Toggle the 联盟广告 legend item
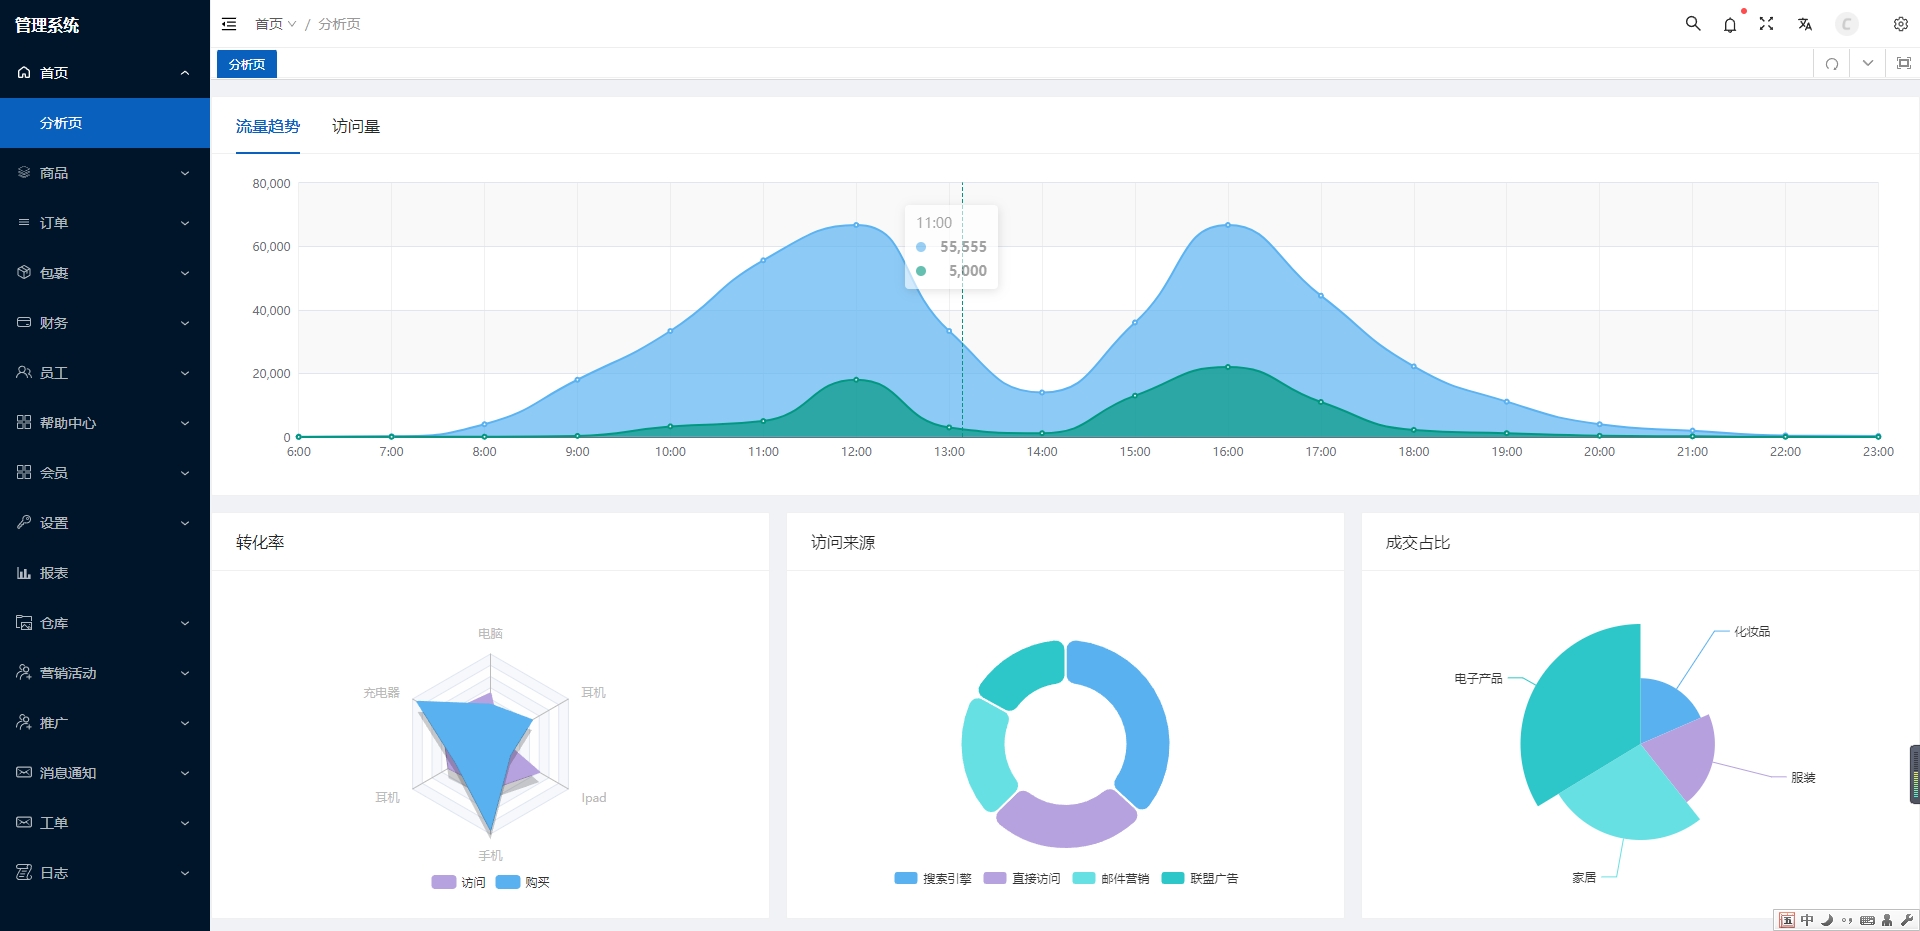Image resolution: width=1920 pixels, height=931 pixels. tap(1200, 878)
